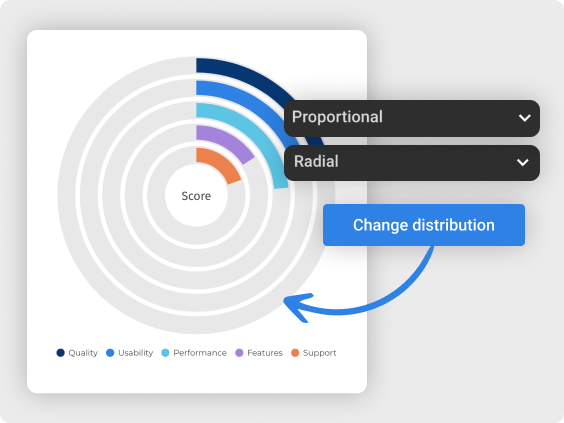Click the Performance legend dot
This screenshot has width=564, height=423.
(x=165, y=353)
